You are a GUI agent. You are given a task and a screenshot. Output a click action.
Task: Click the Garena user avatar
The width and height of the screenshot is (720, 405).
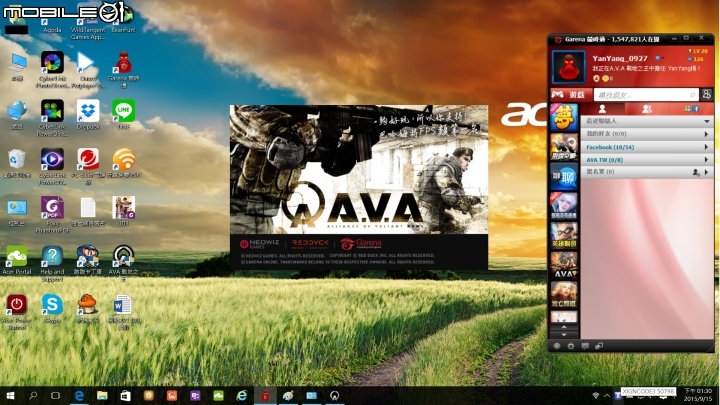click(x=569, y=67)
